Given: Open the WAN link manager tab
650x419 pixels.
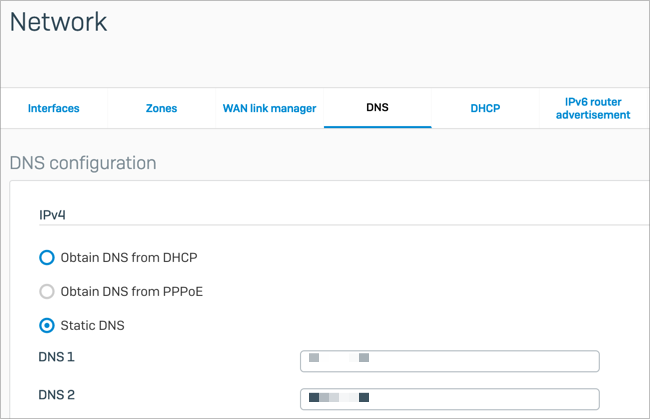Looking at the screenshot, I should pos(269,108).
